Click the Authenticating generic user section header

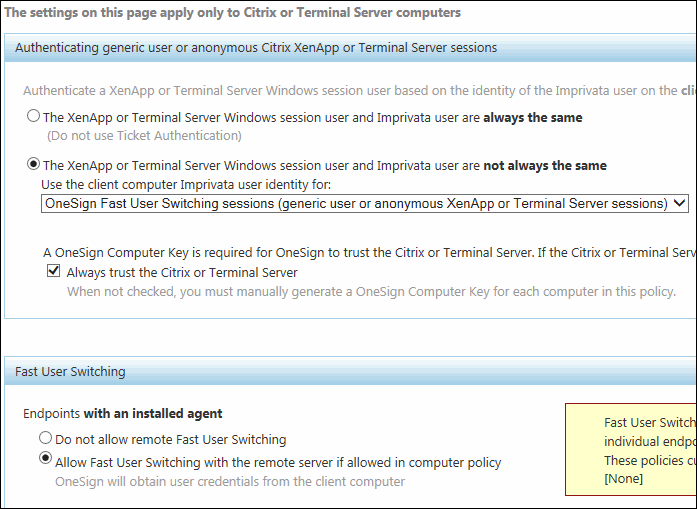tap(350, 48)
